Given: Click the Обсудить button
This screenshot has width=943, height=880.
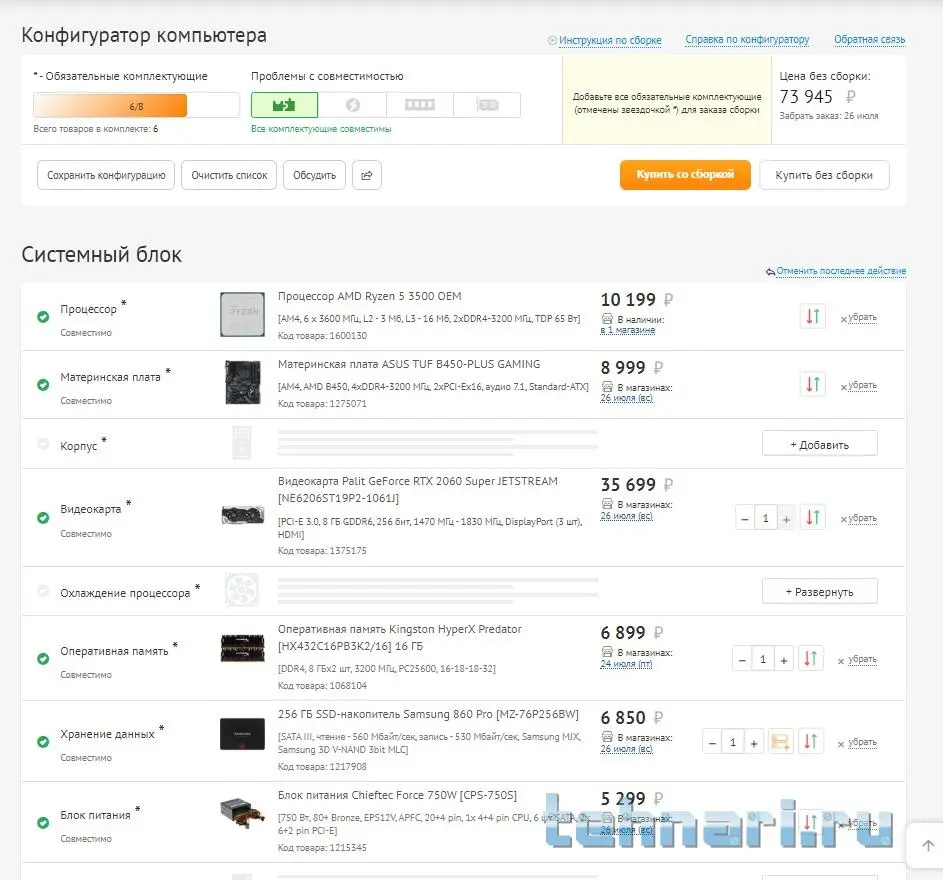Looking at the screenshot, I should (315, 175).
